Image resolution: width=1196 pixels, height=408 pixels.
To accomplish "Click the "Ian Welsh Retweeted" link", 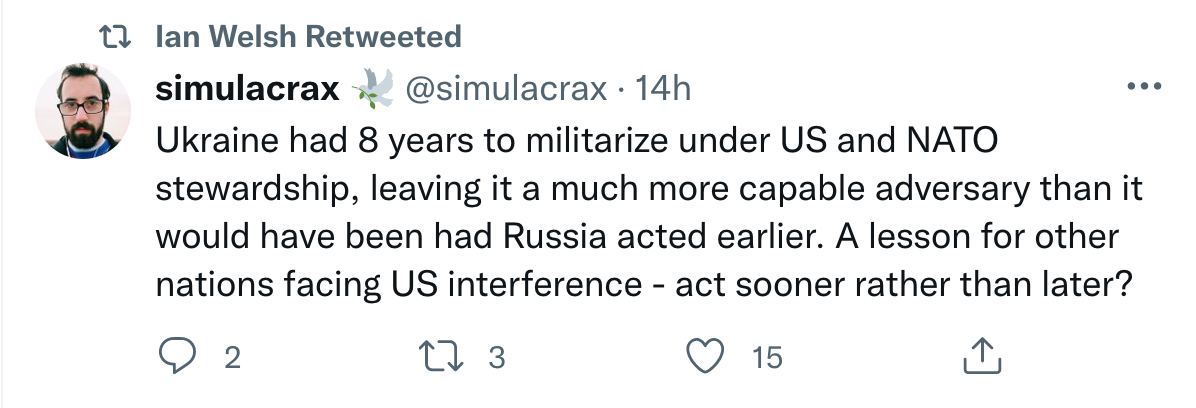I will [x=309, y=38].
